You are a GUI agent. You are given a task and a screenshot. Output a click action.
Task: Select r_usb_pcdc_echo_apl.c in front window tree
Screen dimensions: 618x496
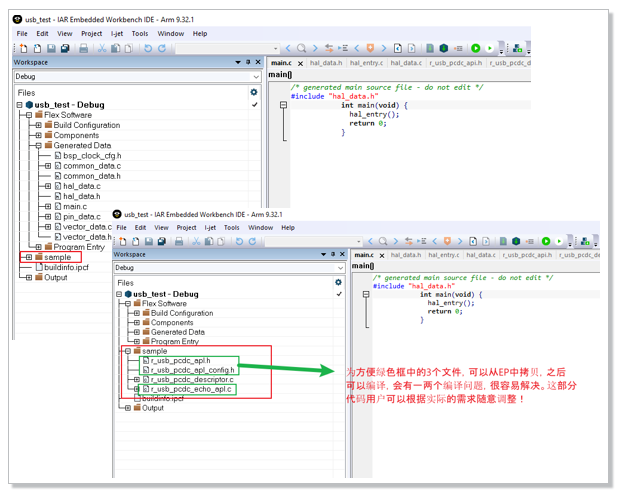click(x=191, y=389)
